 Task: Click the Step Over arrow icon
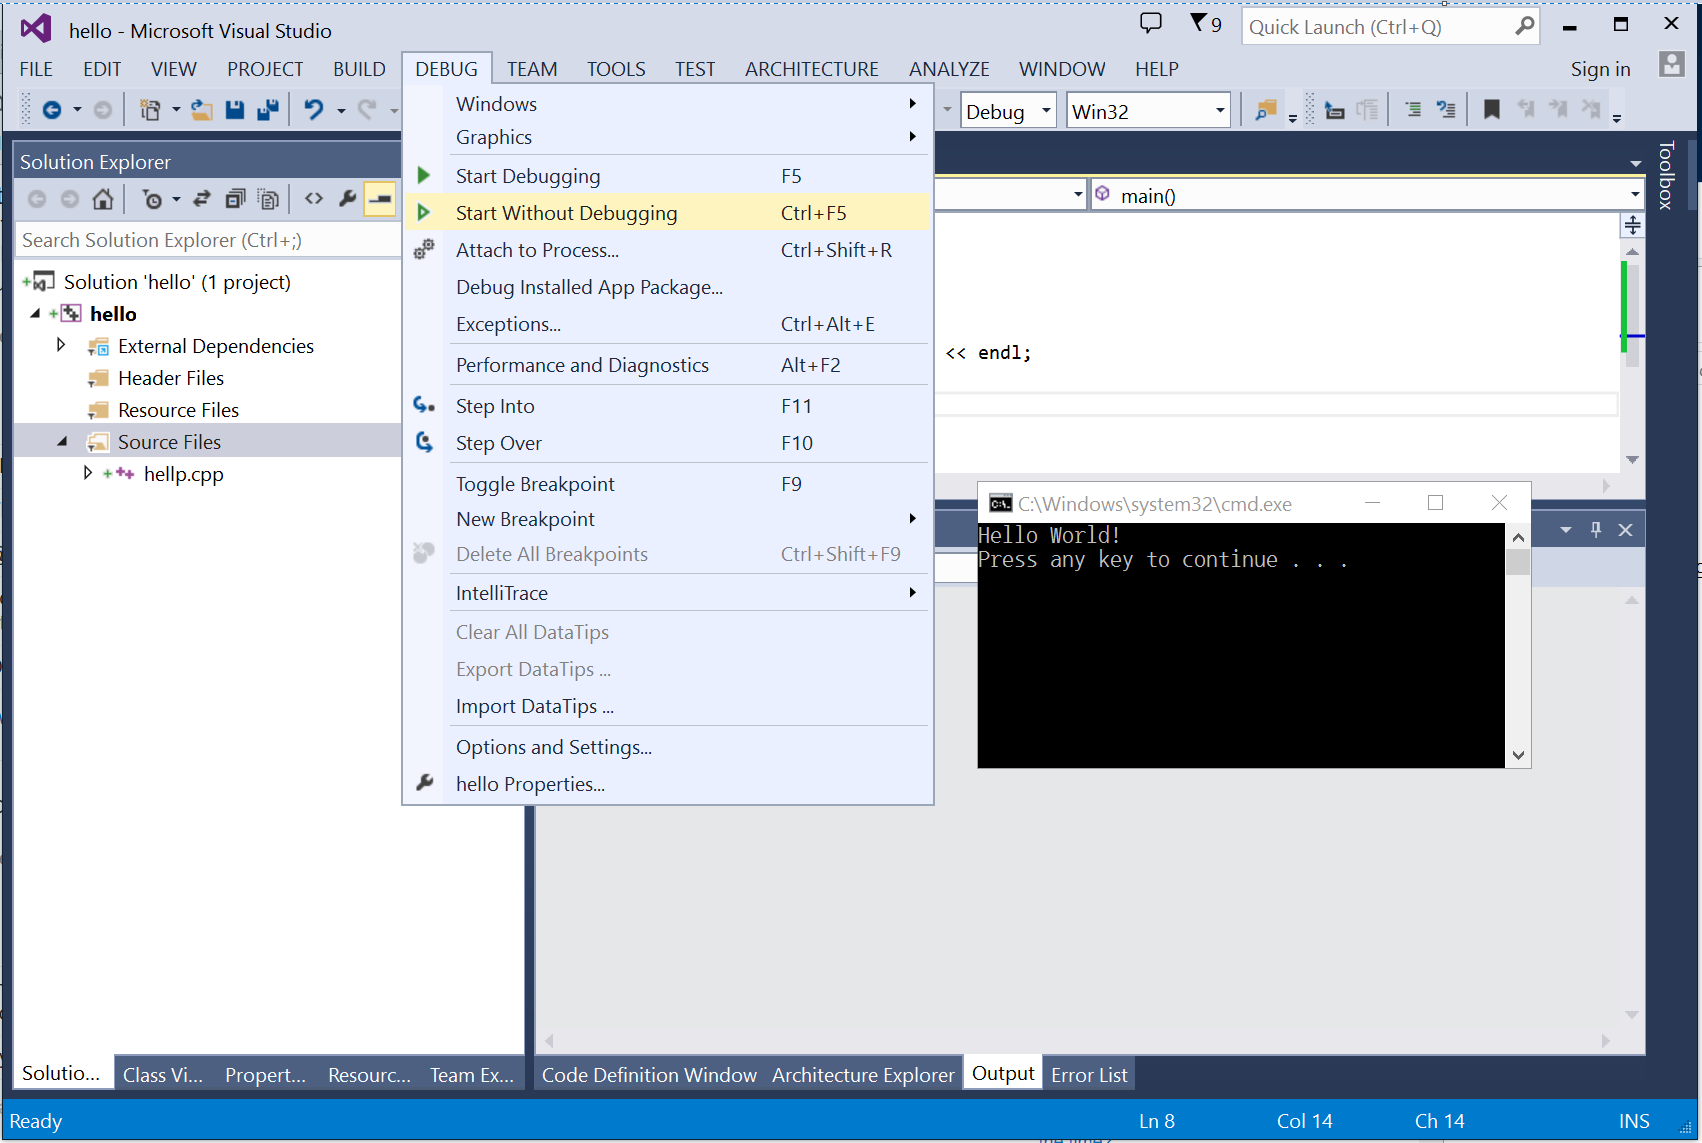(424, 442)
